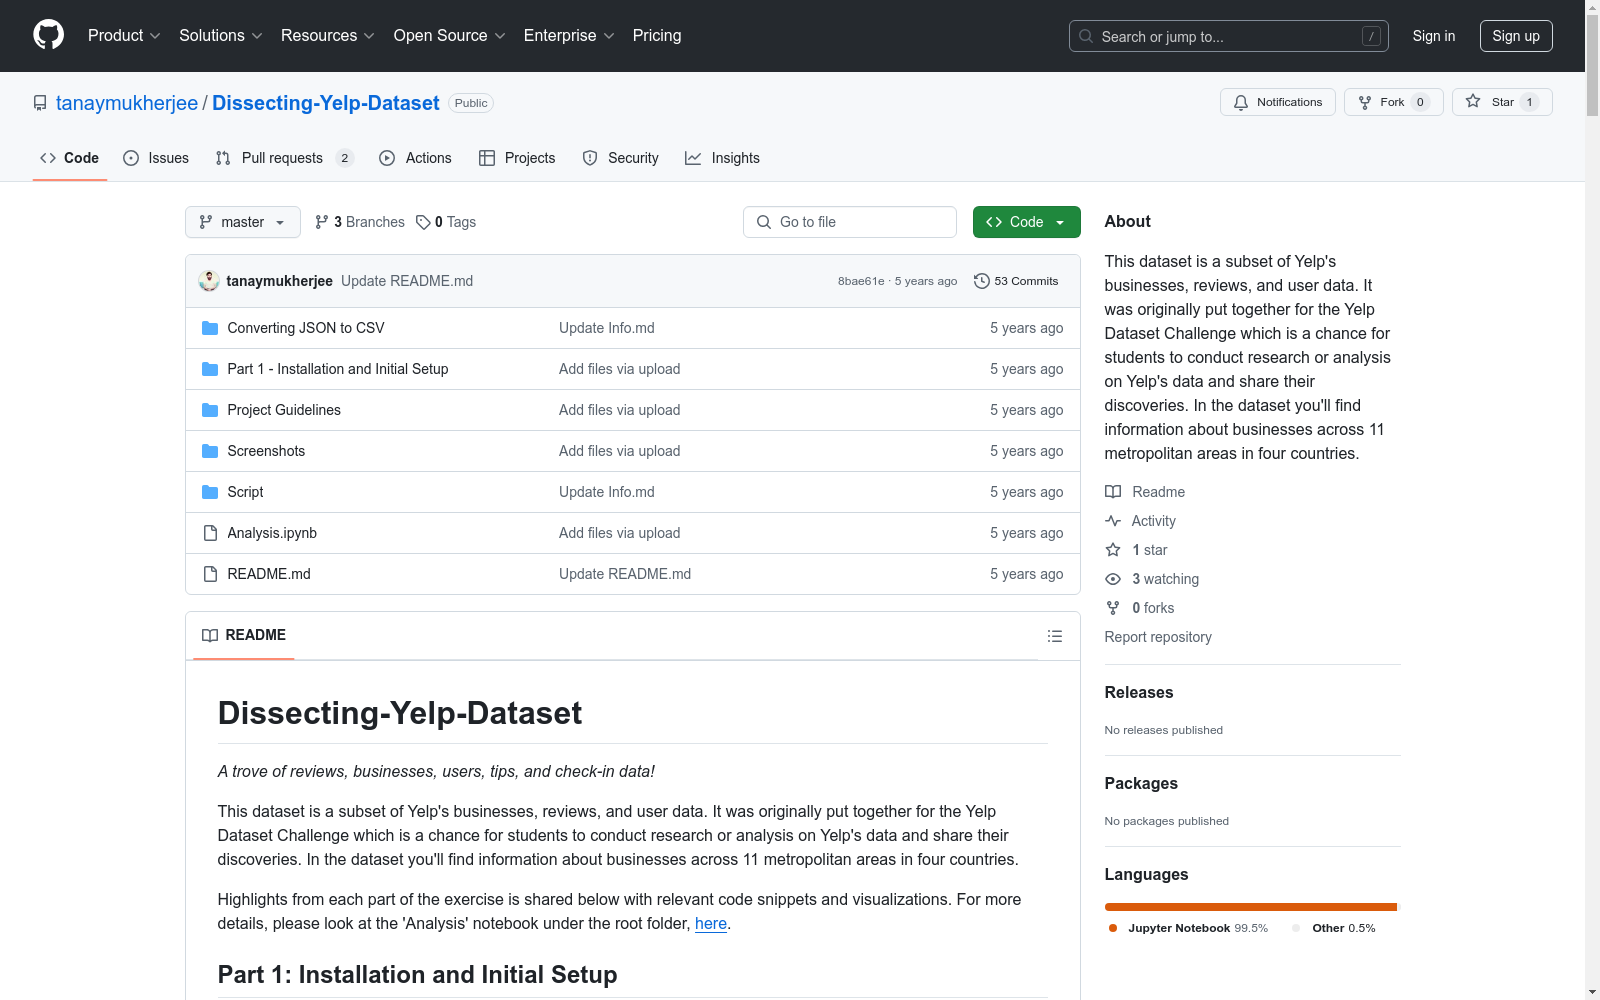Select the Code tab
Image resolution: width=1600 pixels, height=1000 pixels.
pos(70,158)
